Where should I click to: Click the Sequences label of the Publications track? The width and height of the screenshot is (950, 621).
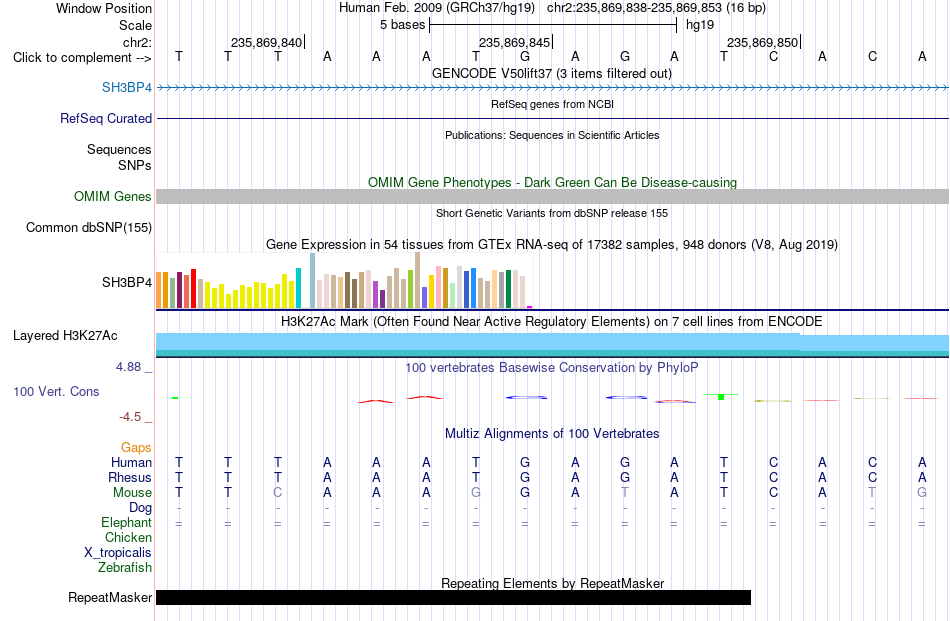(119, 149)
